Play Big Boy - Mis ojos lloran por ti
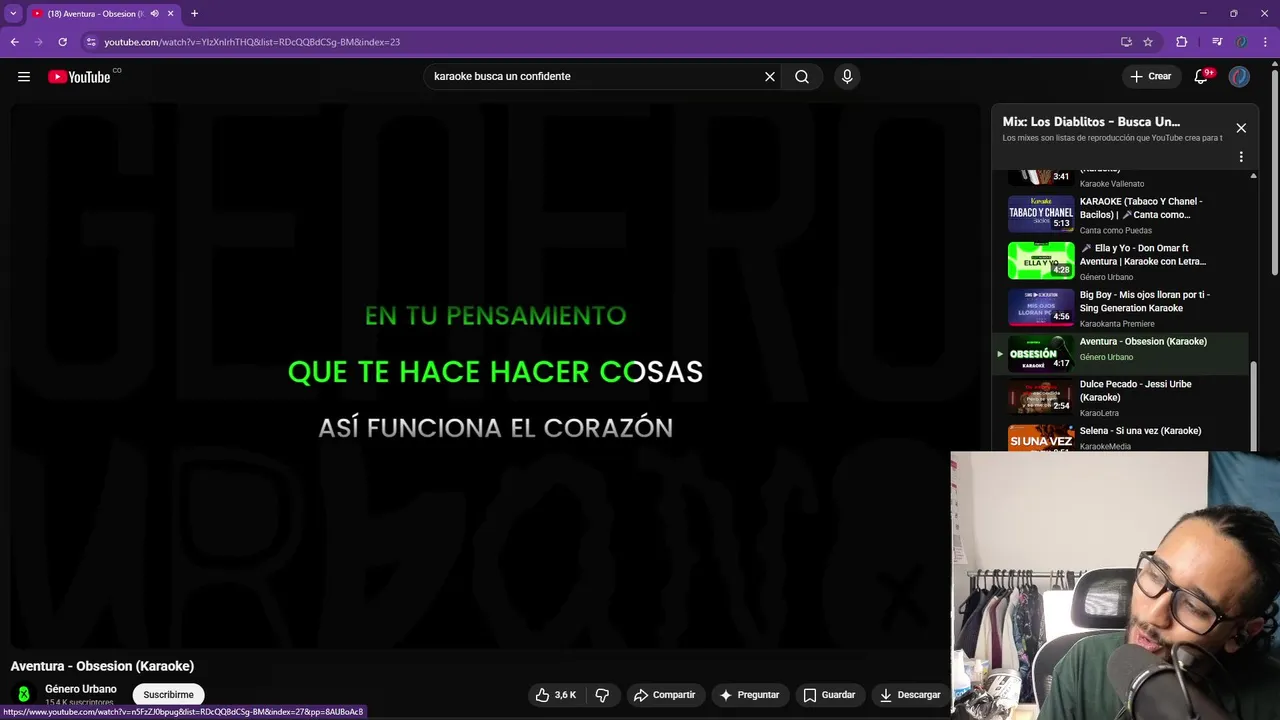1280x720 pixels. pyautogui.click(x=1120, y=308)
